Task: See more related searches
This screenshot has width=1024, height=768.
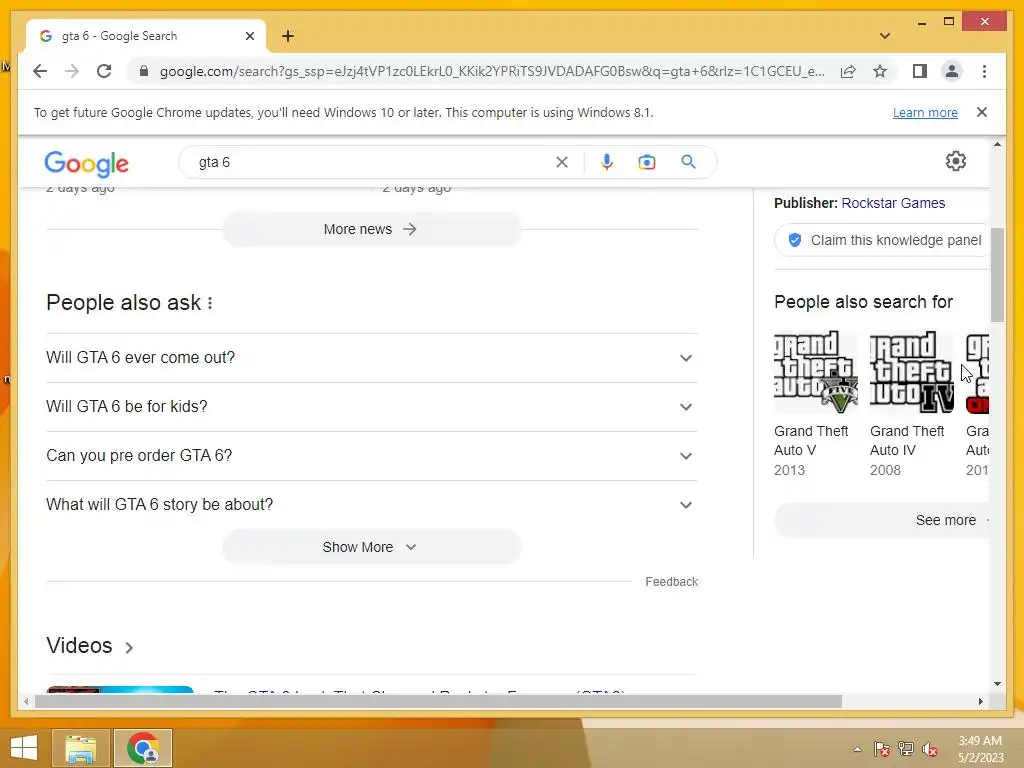Action: [x=883, y=520]
